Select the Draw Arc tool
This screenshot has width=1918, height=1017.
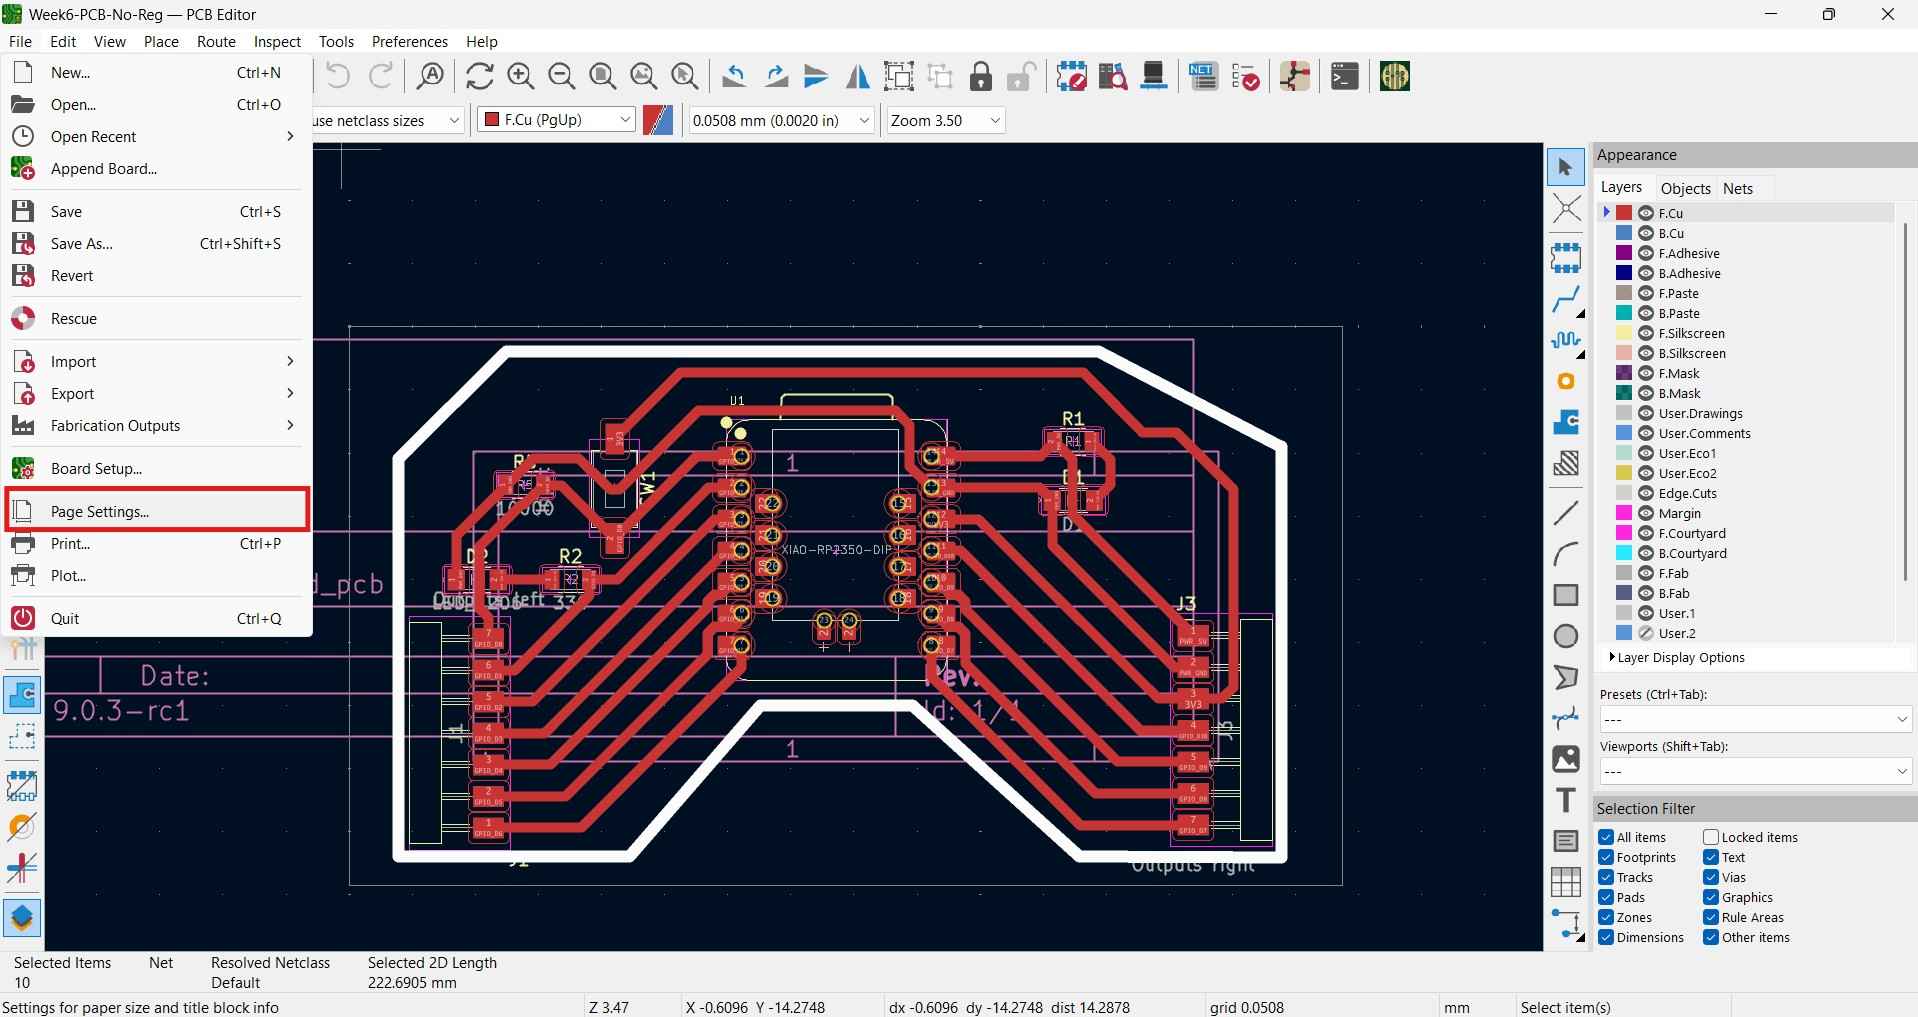[1566, 553]
